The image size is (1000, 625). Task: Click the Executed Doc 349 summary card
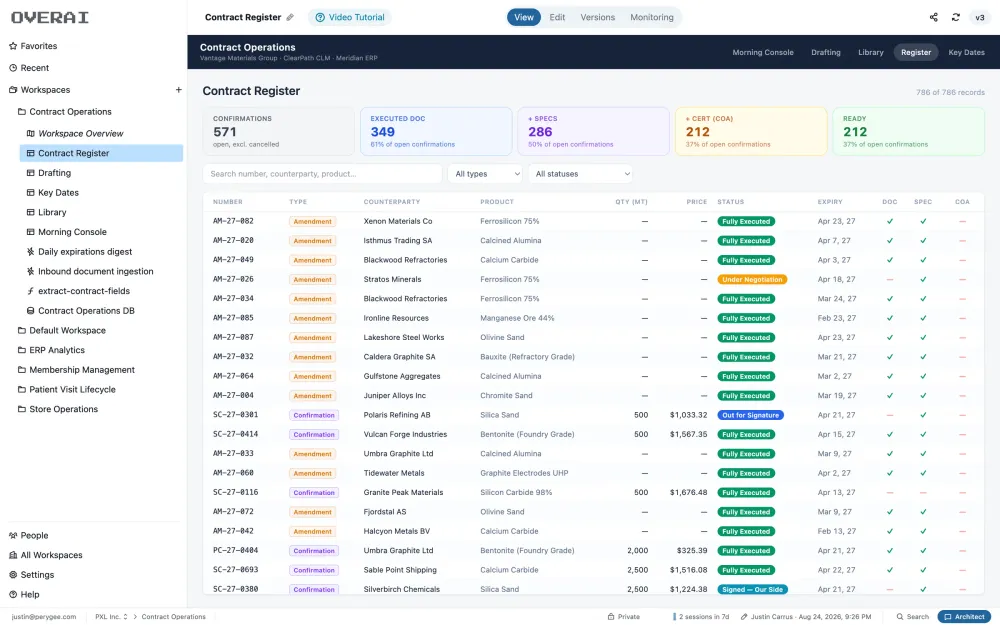pos(436,131)
